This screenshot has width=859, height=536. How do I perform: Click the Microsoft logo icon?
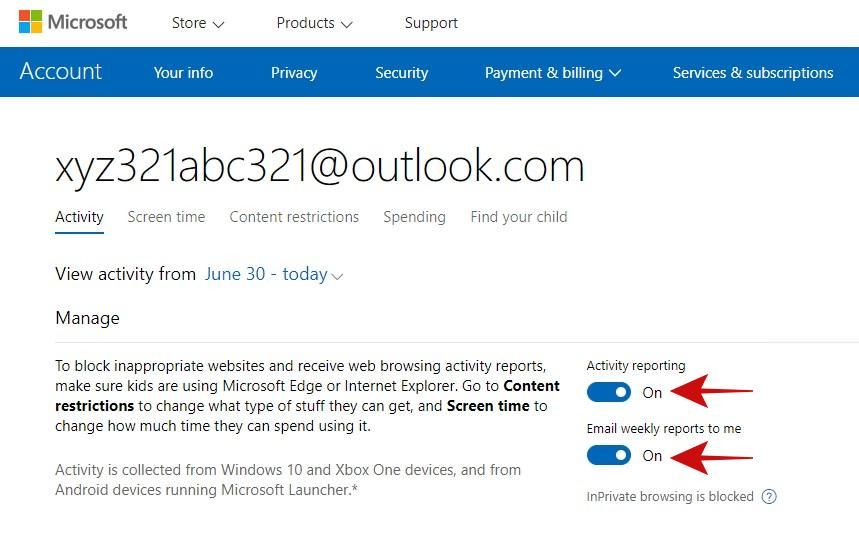[x=30, y=22]
